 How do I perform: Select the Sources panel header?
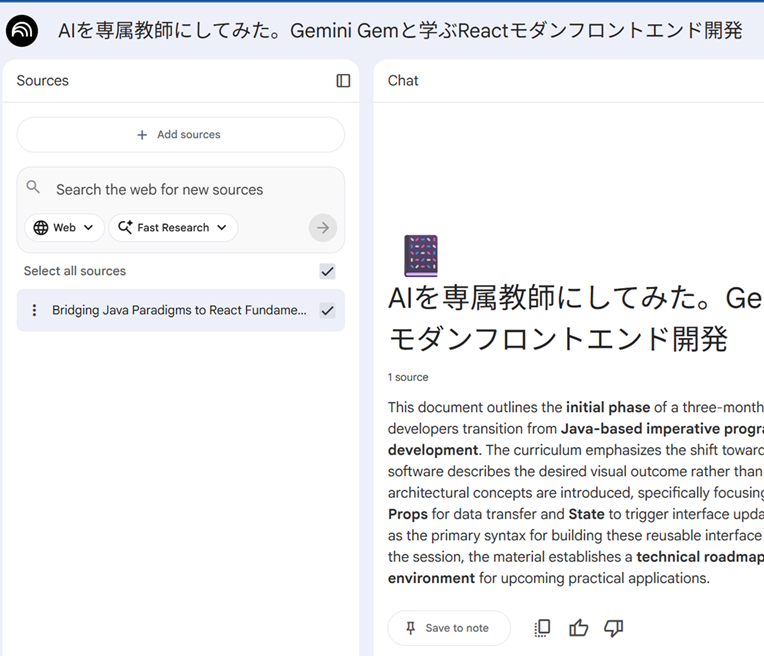click(43, 81)
